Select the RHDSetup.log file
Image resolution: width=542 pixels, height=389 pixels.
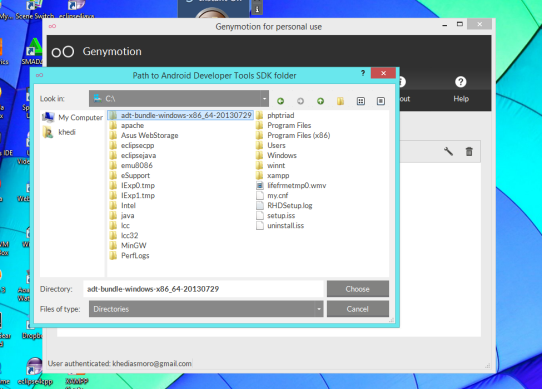click(284, 205)
